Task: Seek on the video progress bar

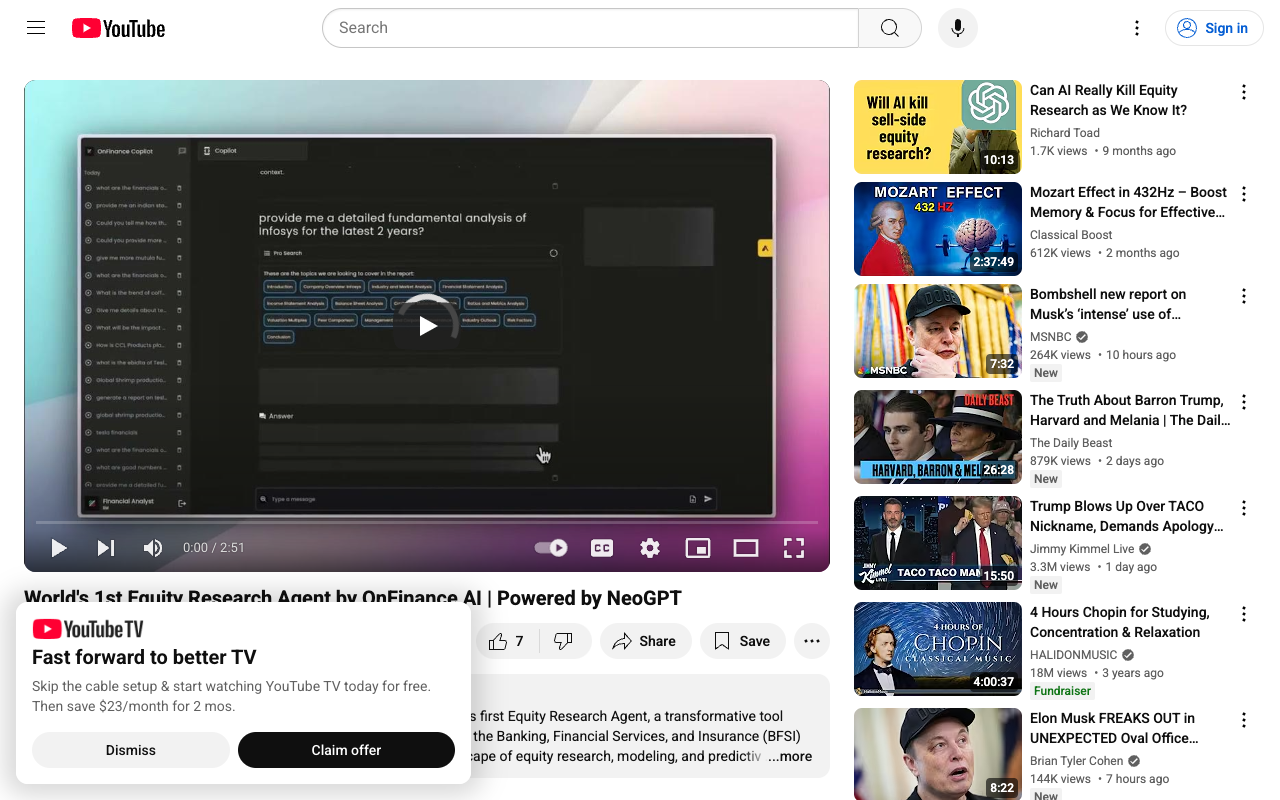Action: click(427, 522)
